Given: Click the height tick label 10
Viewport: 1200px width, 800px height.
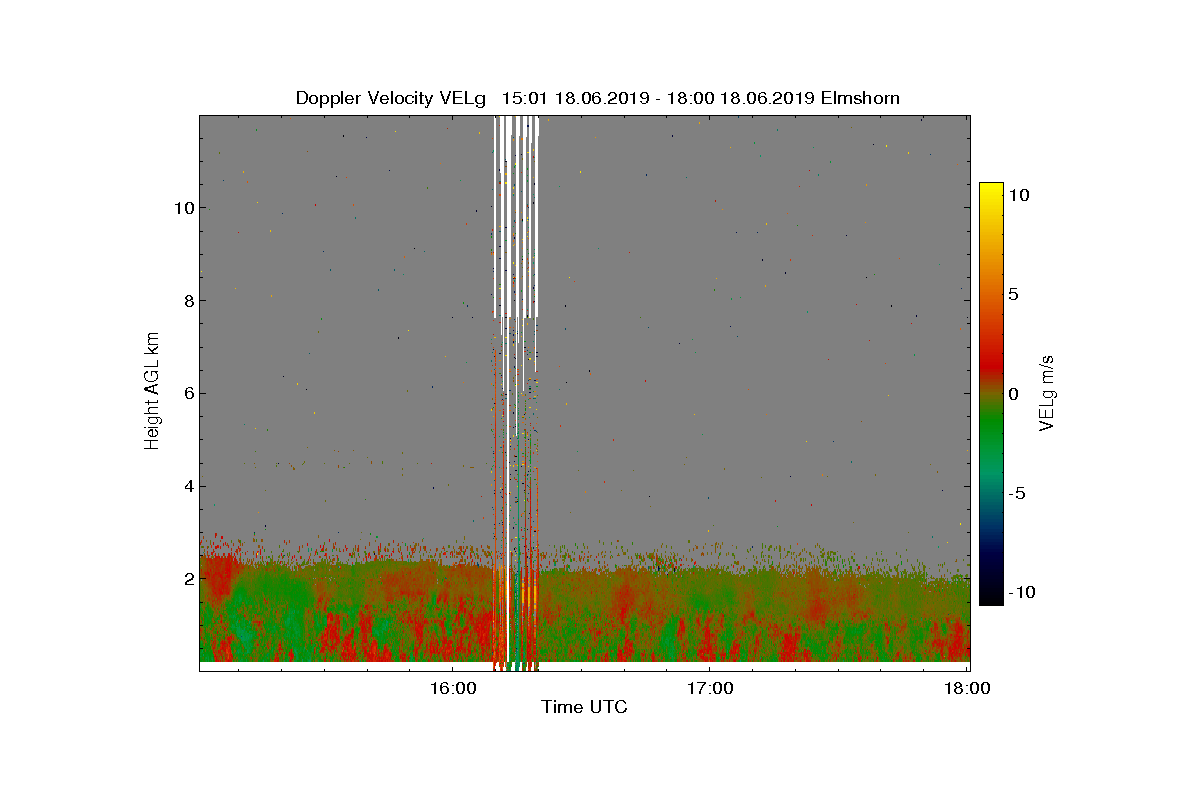Looking at the screenshot, I should [182, 208].
